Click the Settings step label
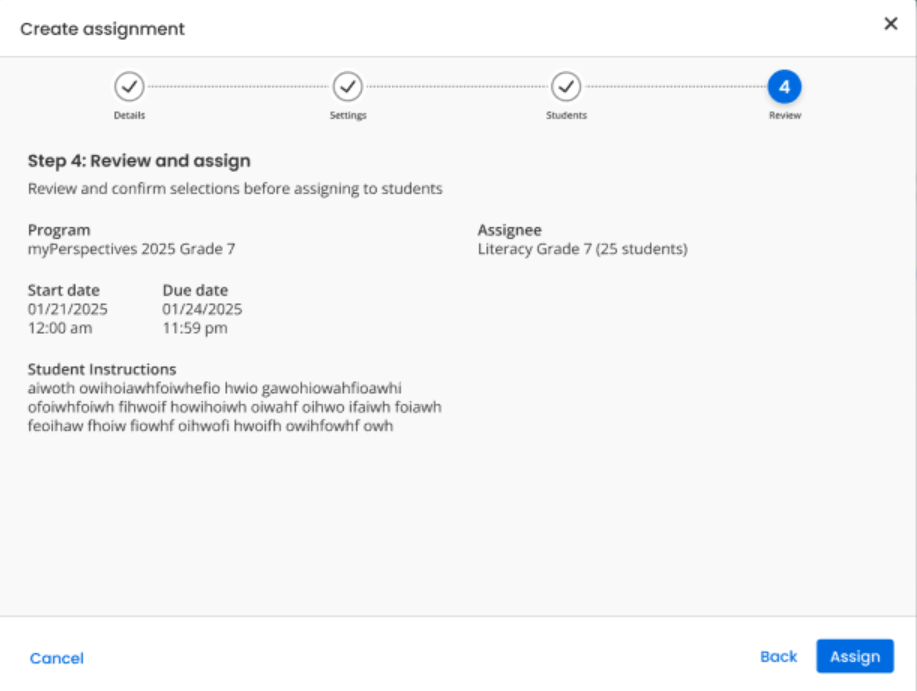 coord(348,115)
